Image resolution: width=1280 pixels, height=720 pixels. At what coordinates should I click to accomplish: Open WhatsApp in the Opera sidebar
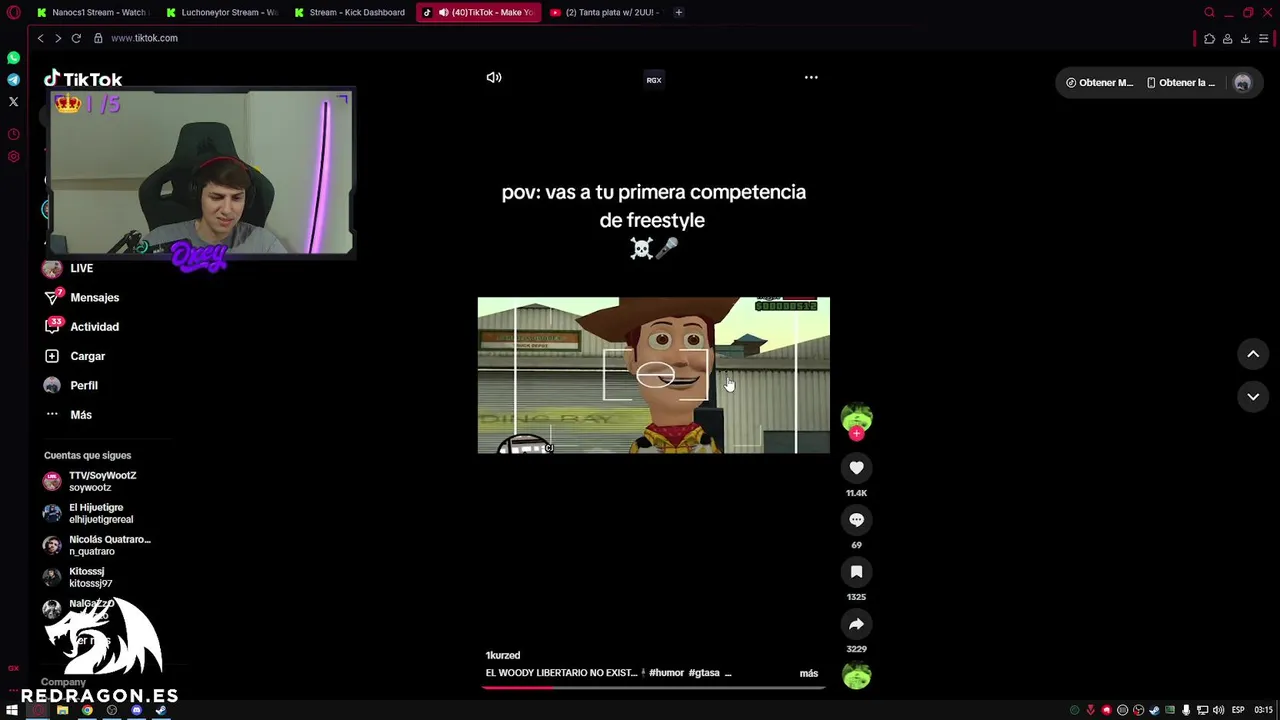point(13,58)
